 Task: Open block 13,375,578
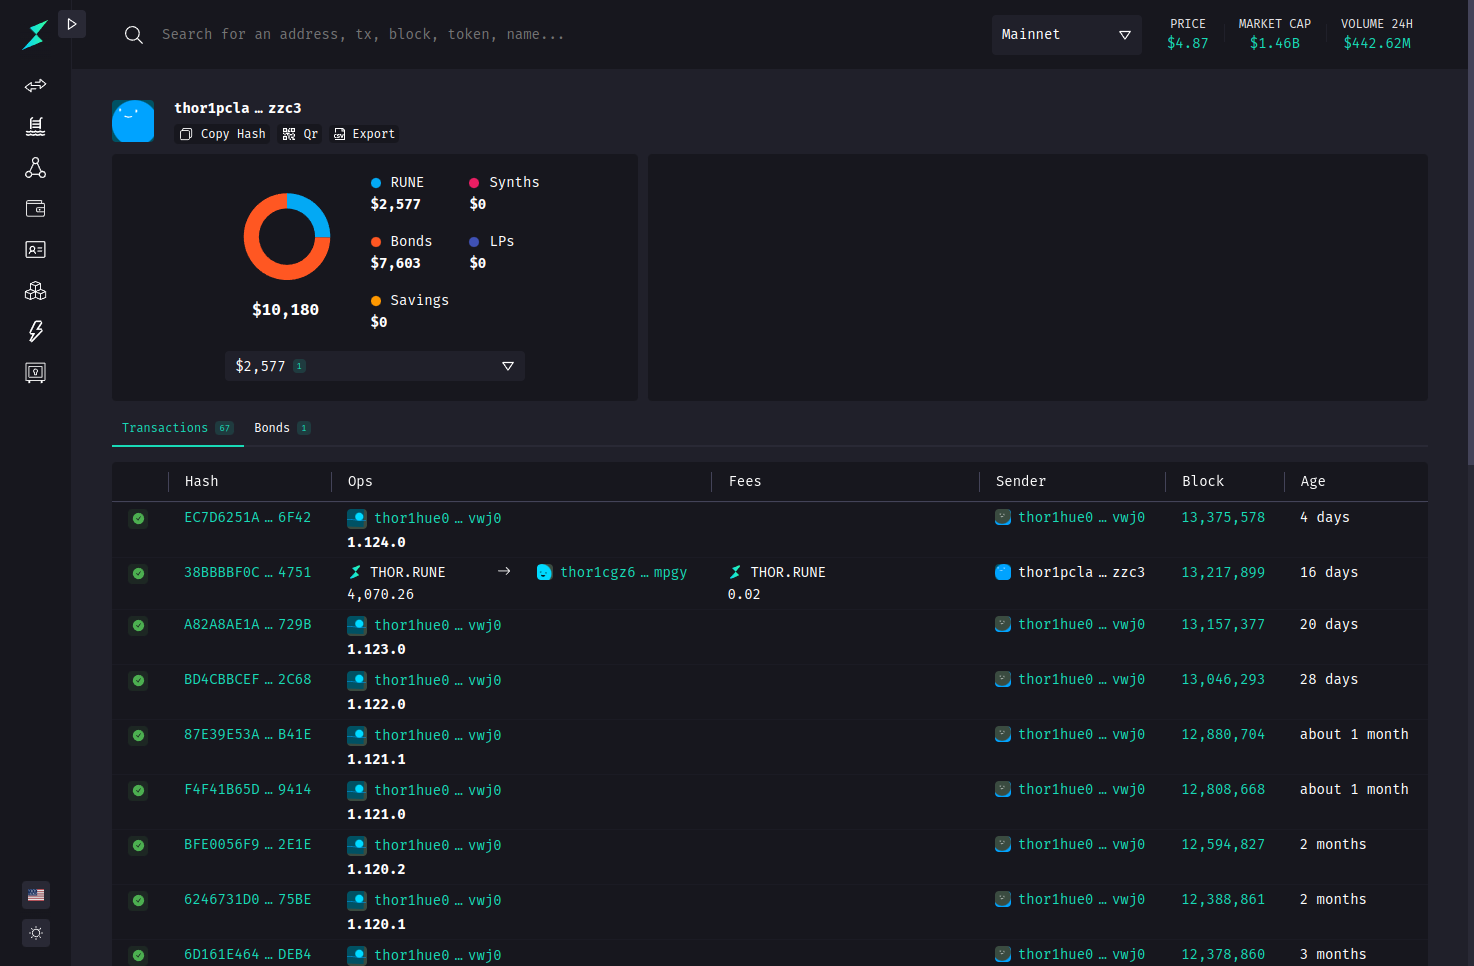(x=1223, y=517)
